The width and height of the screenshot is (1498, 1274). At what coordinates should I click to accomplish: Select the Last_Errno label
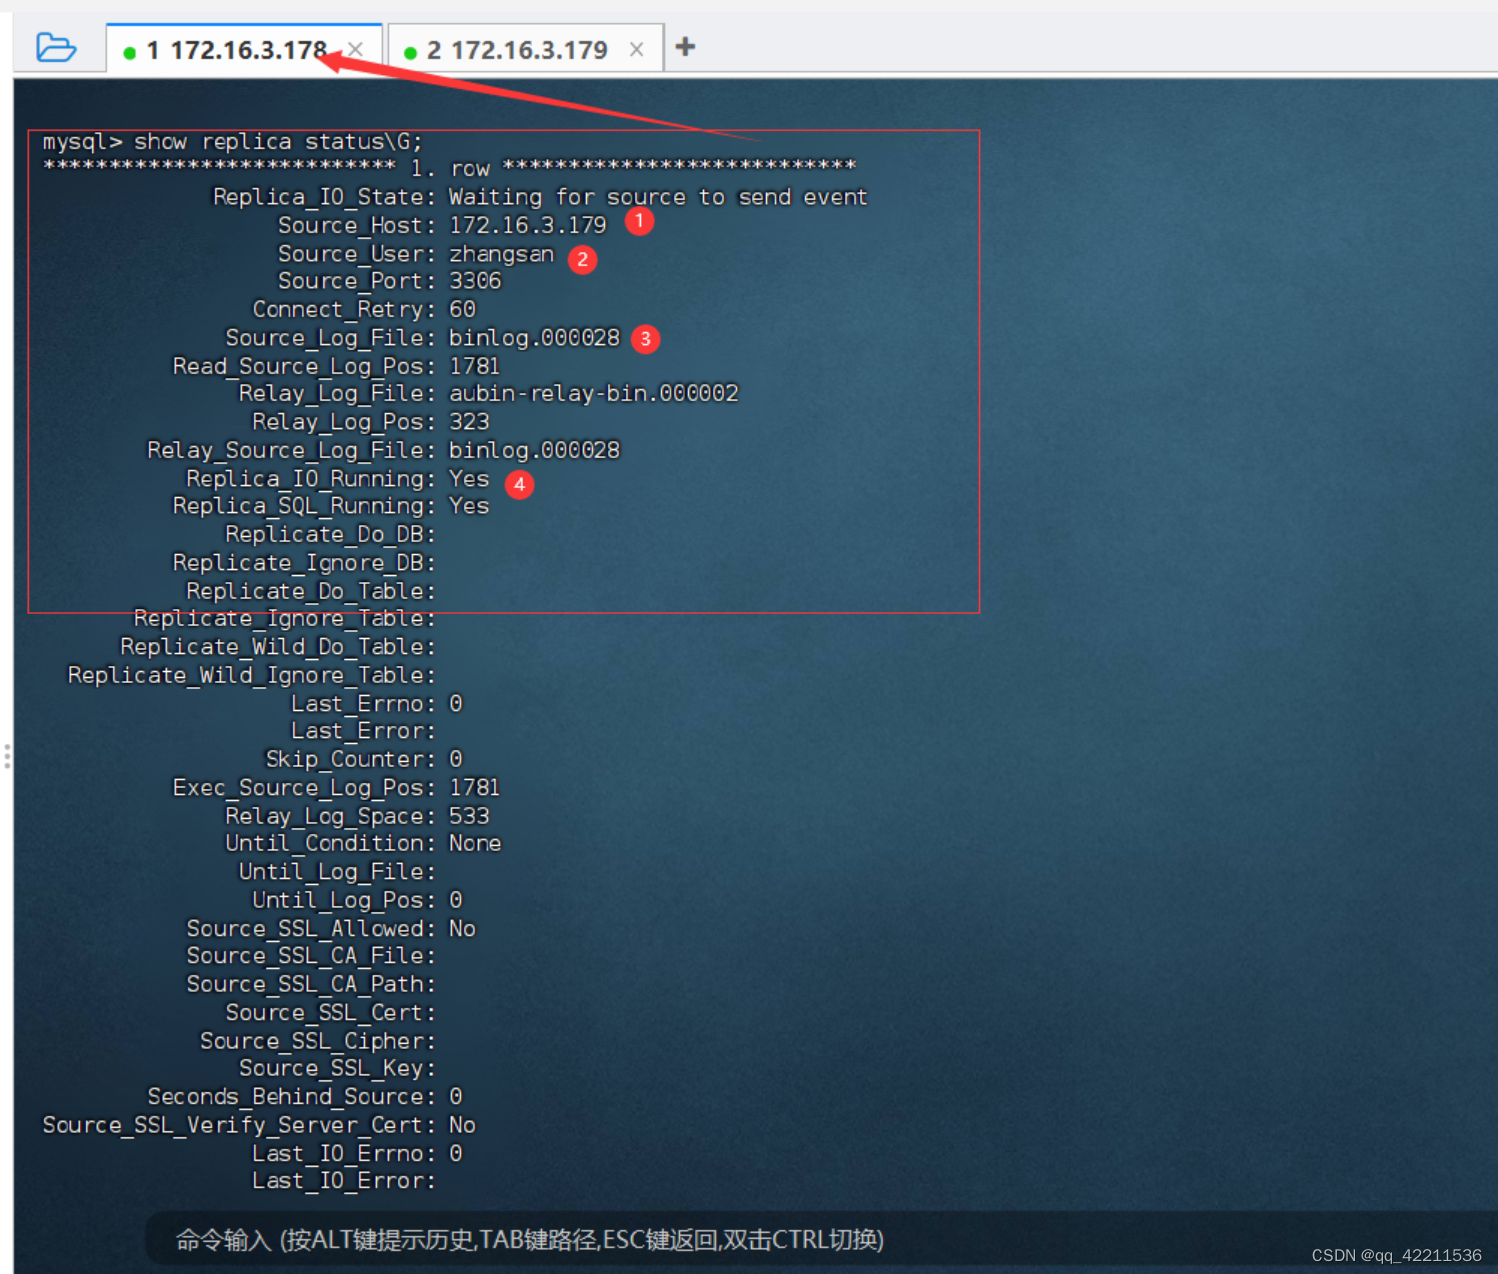[x=363, y=704]
